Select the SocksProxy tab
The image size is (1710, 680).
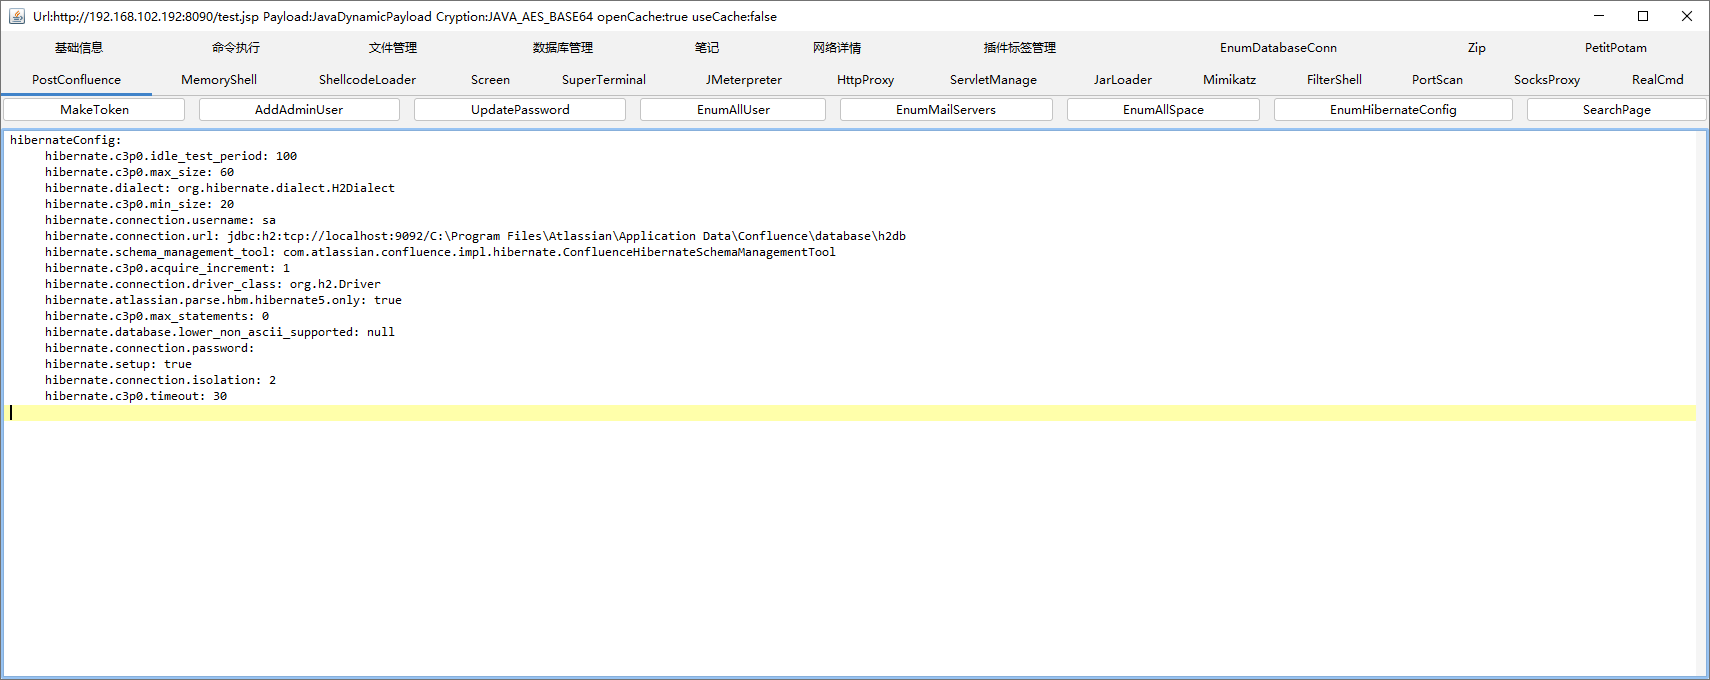(x=1546, y=80)
